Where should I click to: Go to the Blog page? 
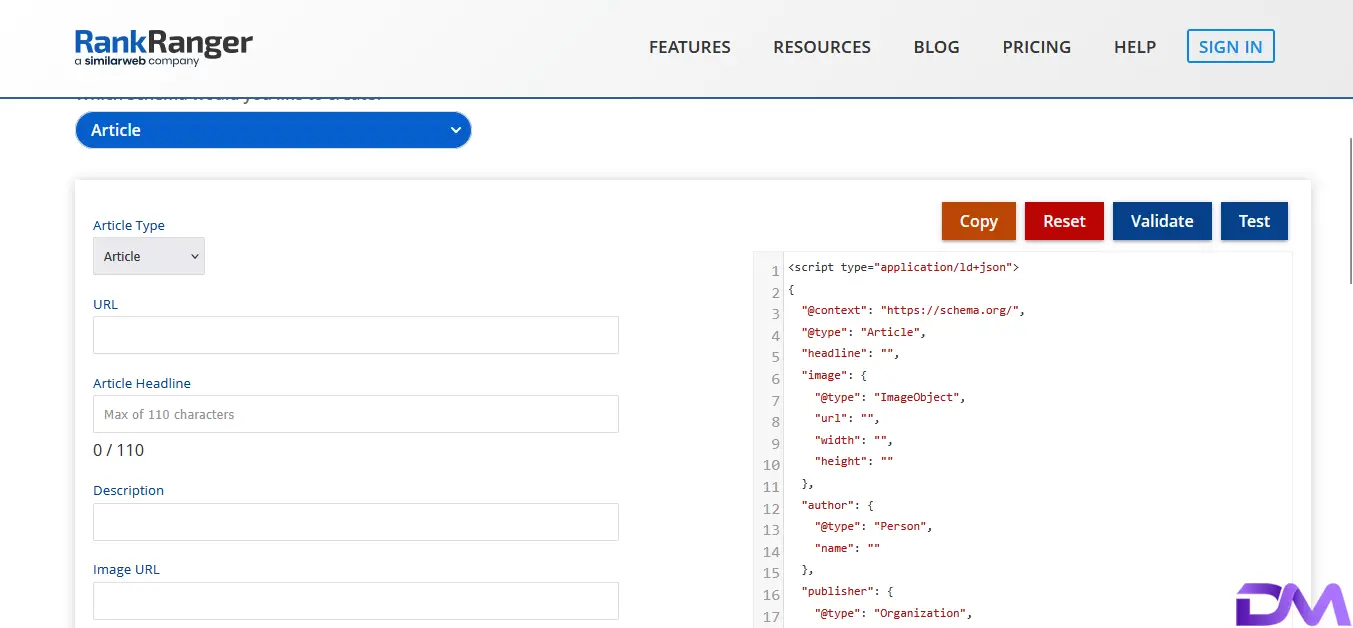[x=936, y=47]
